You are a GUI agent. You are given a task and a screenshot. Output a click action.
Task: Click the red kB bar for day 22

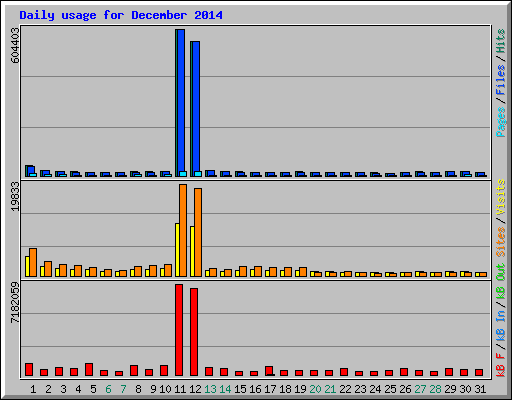[344, 372]
